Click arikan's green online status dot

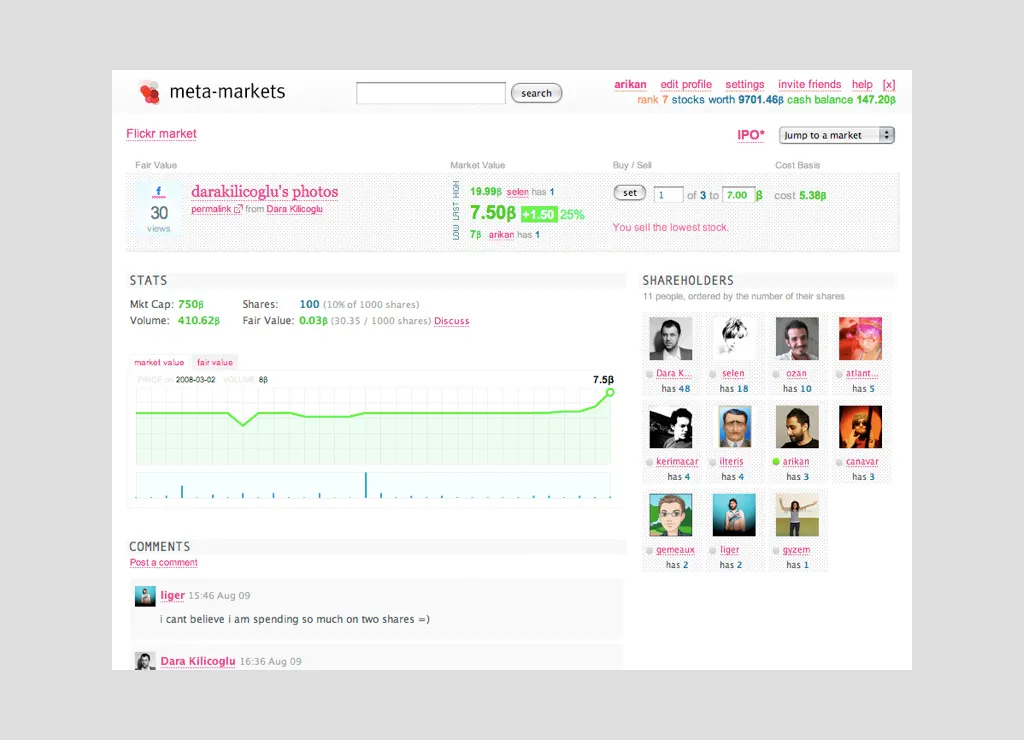775,462
